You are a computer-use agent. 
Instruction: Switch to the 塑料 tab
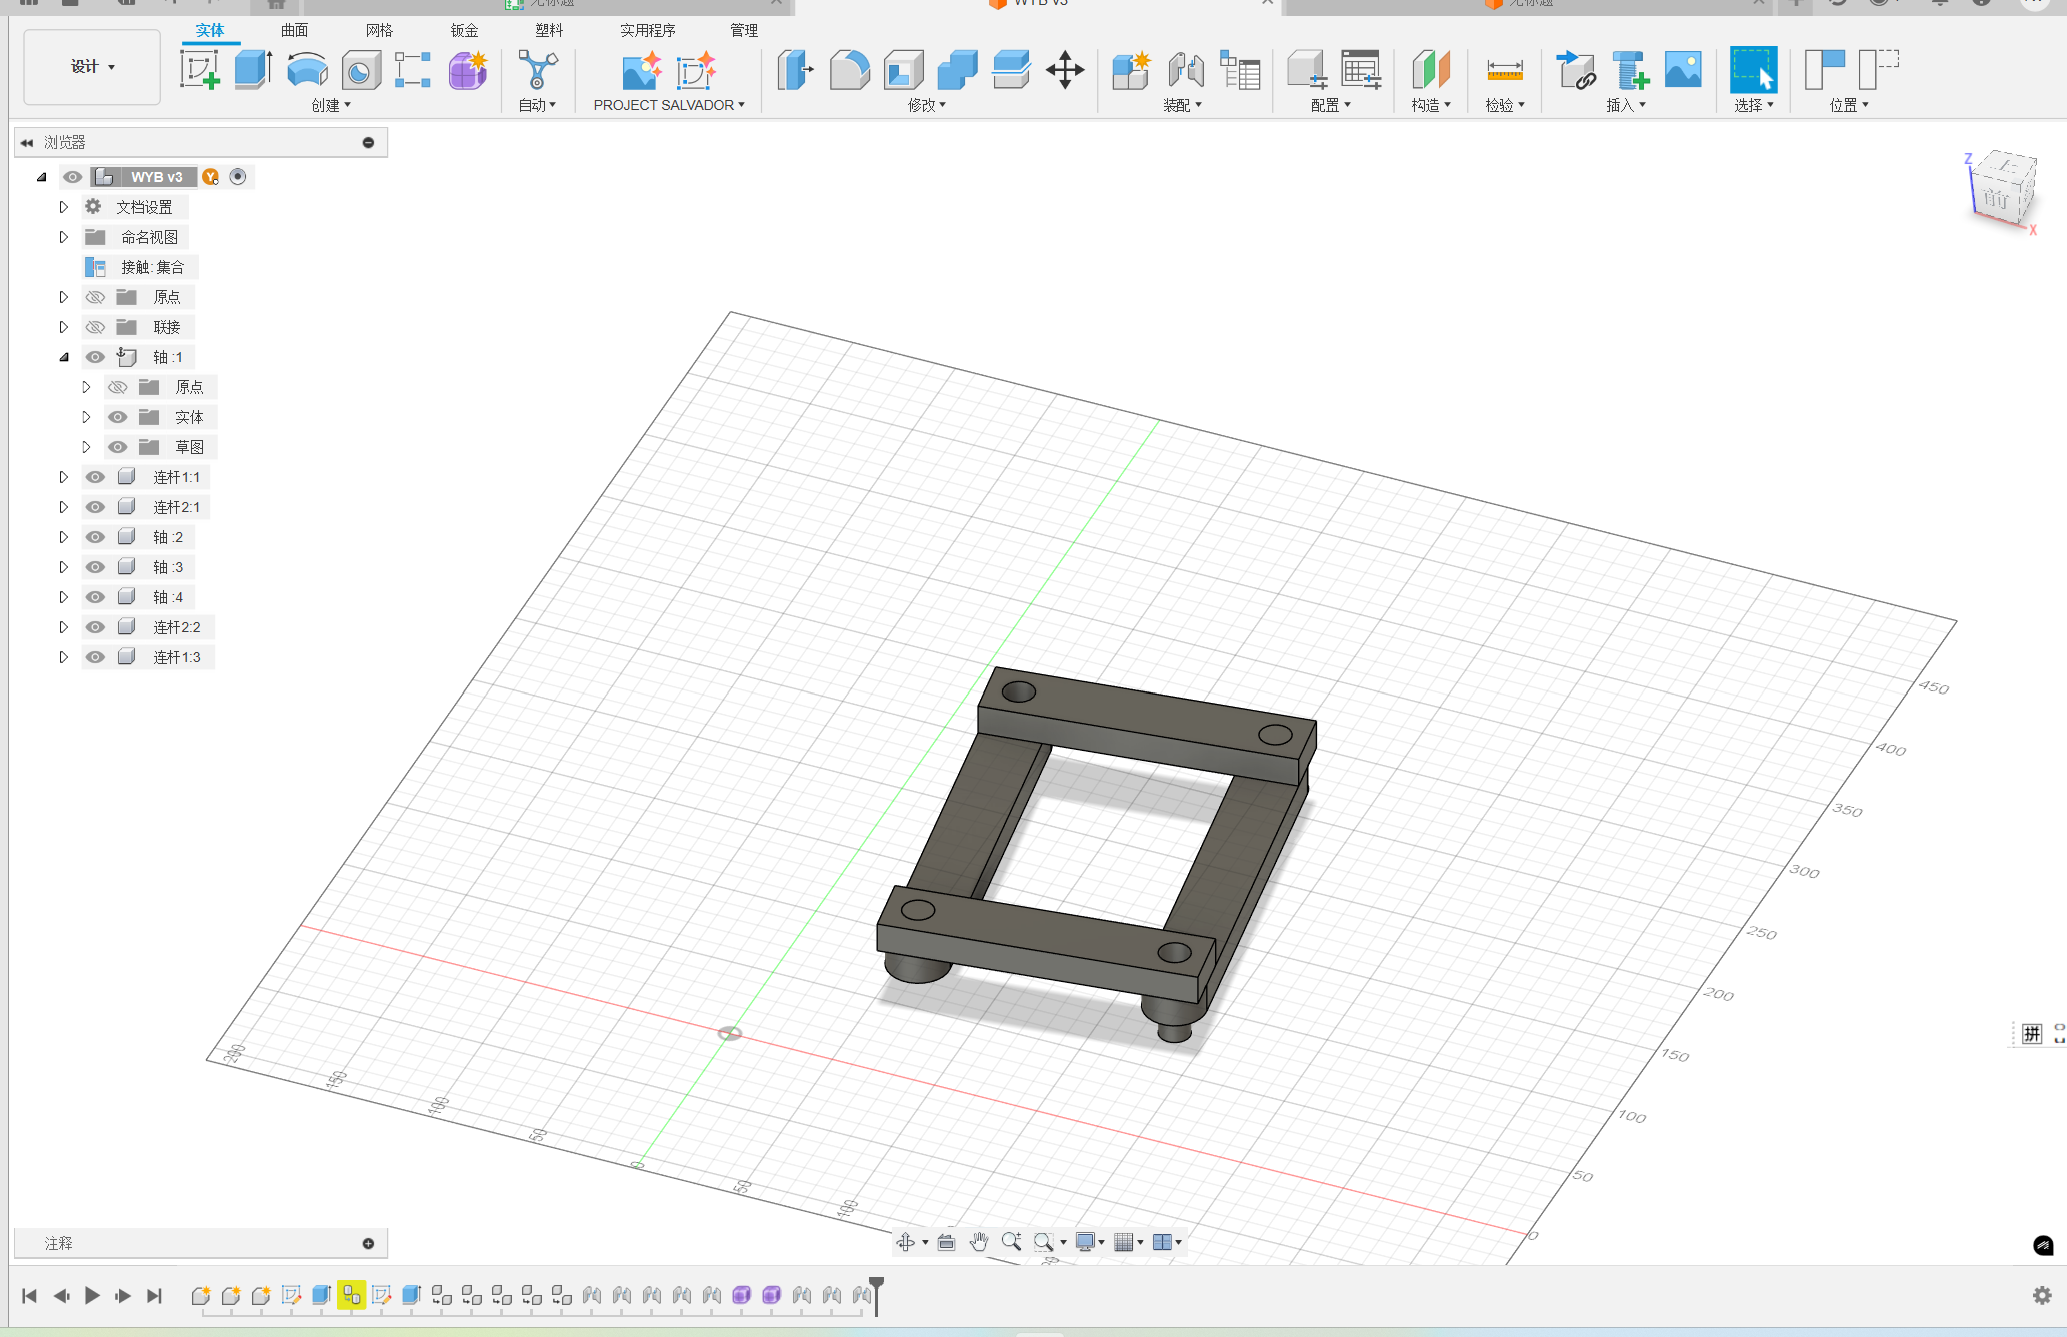point(549,30)
